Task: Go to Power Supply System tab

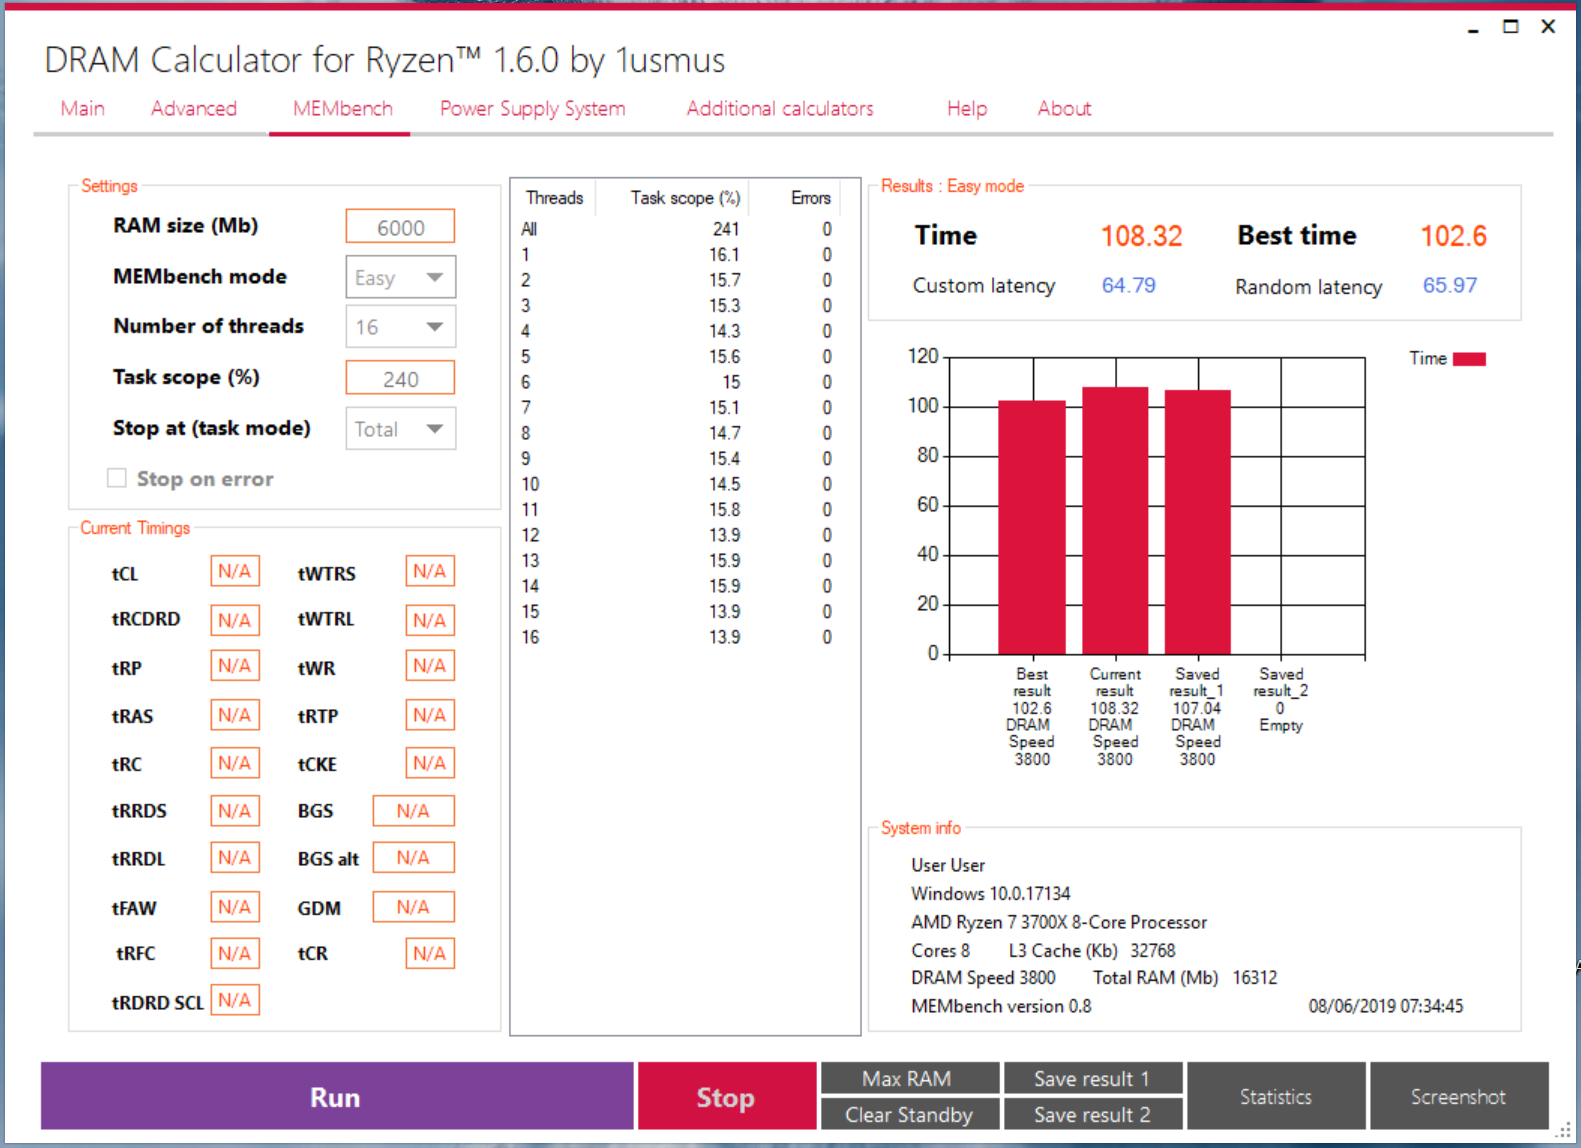Action: point(533,108)
